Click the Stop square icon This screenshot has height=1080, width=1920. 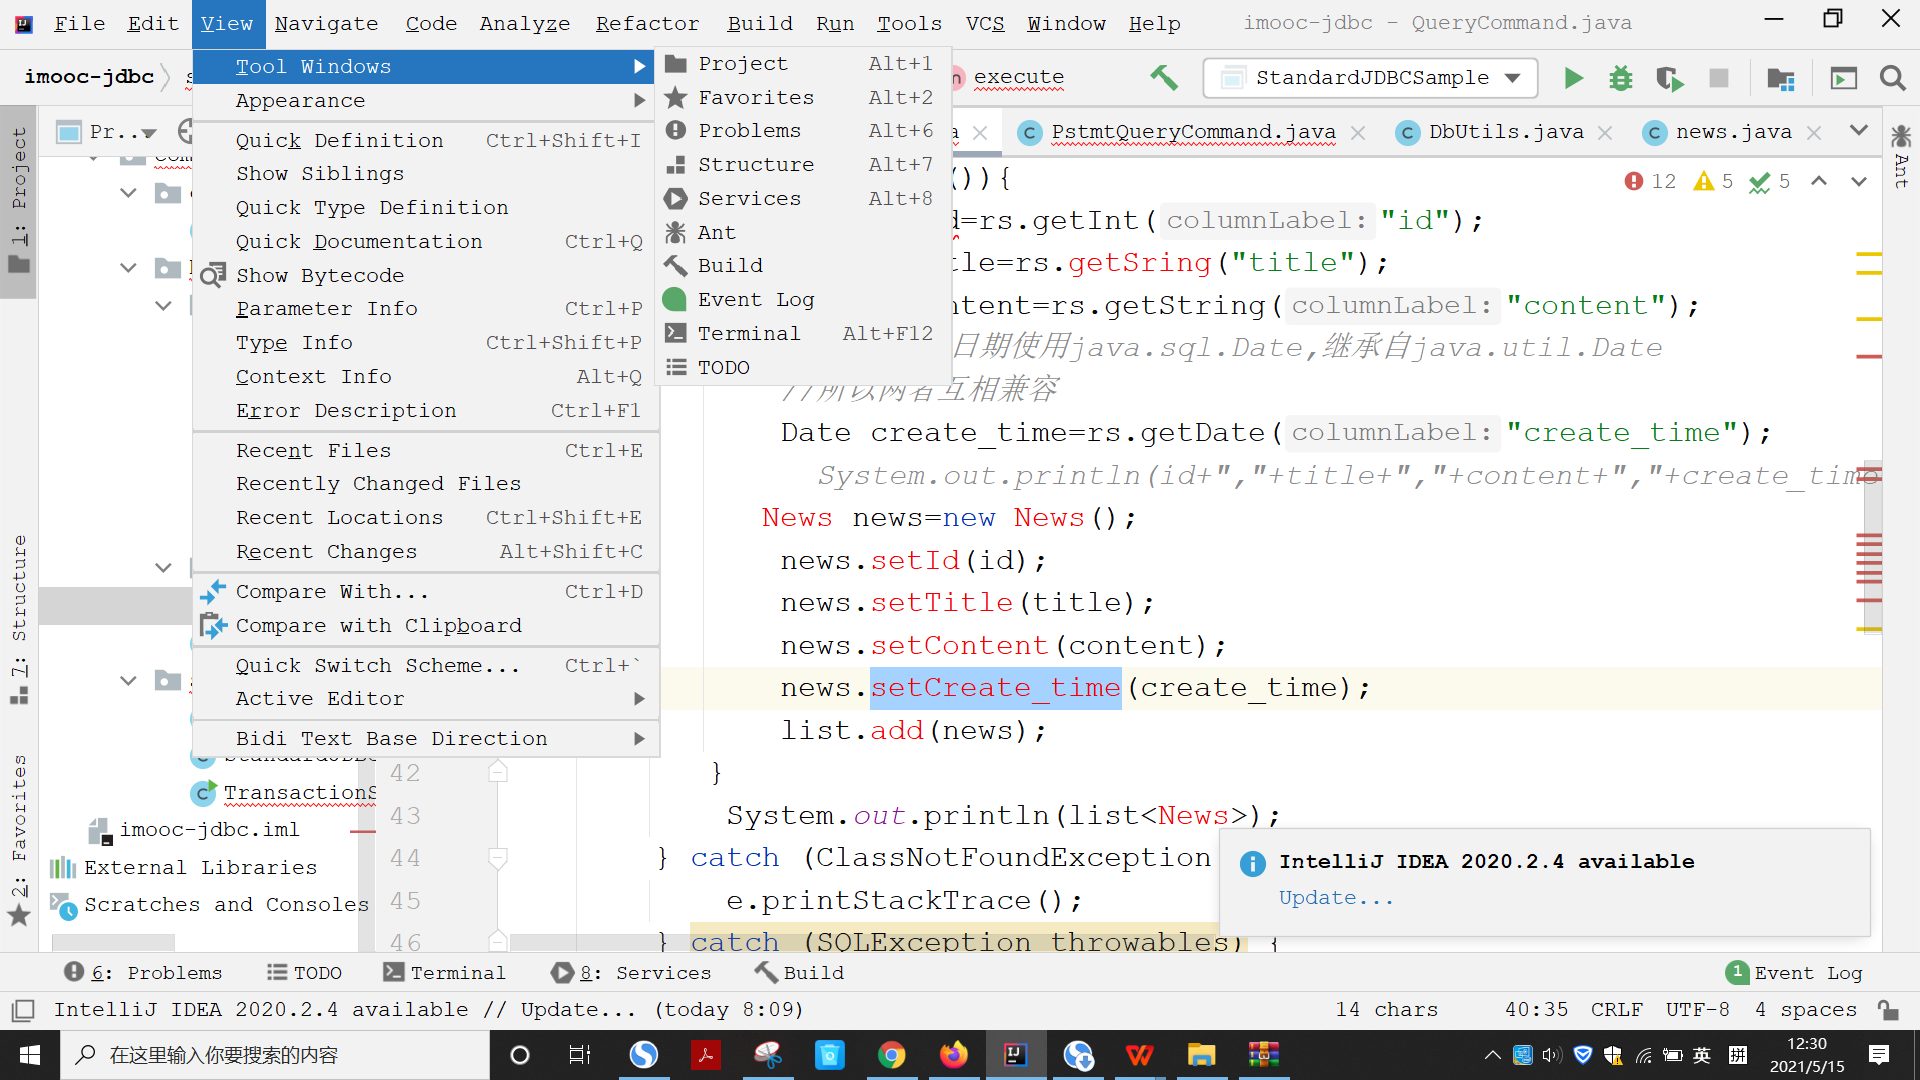[1719, 78]
